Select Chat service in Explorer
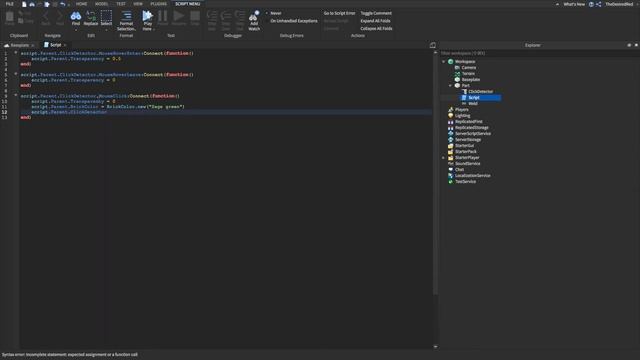Screen dimensions: 640x360 tap(459, 169)
